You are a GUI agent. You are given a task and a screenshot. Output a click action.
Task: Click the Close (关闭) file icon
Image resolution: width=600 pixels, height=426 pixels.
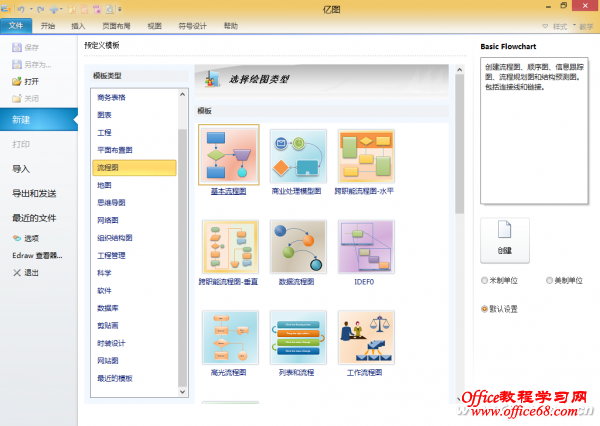[x=16, y=98]
